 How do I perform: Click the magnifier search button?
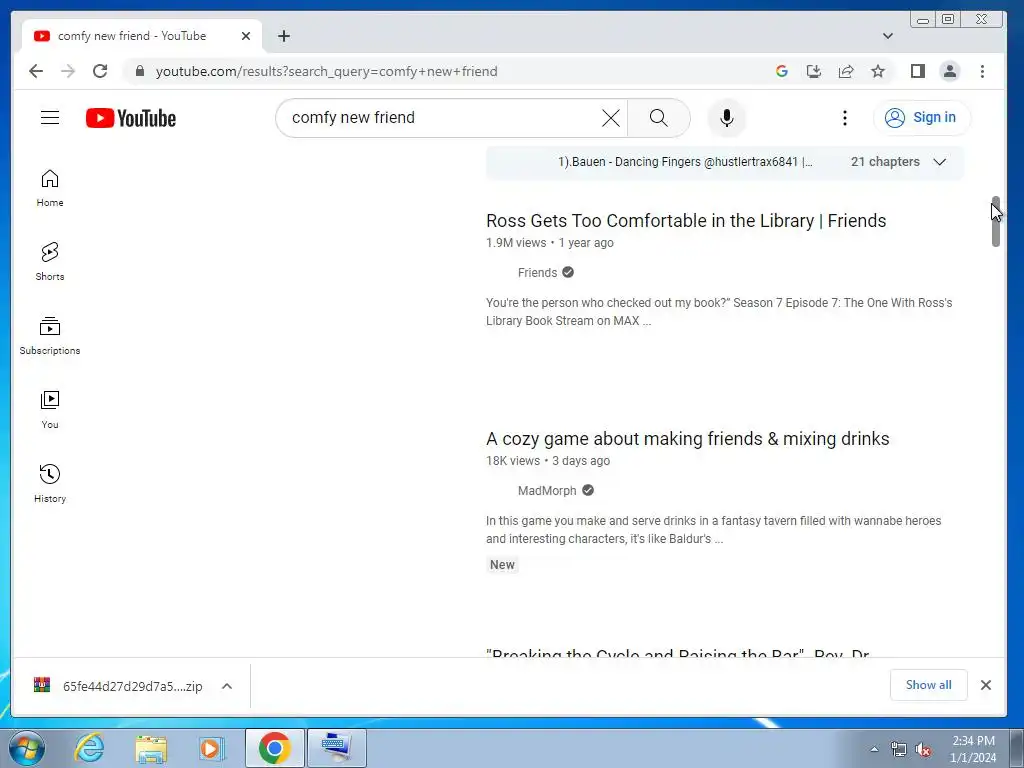pos(659,118)
